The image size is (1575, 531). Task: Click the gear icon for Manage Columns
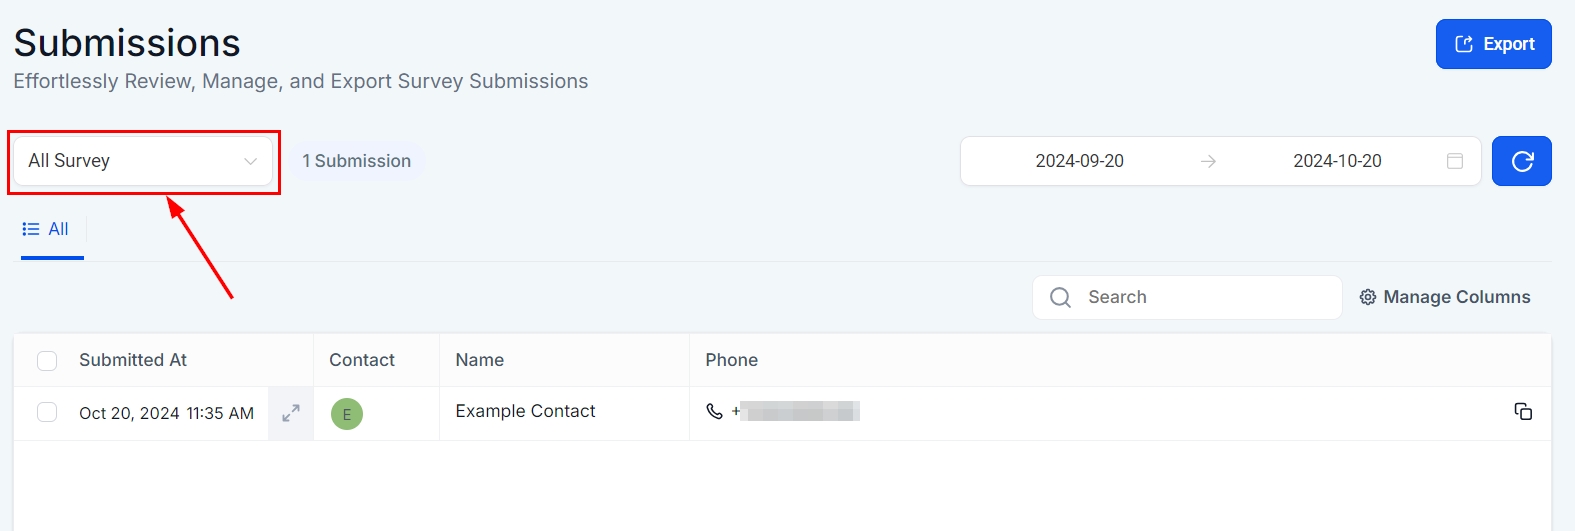[1368, 297]
